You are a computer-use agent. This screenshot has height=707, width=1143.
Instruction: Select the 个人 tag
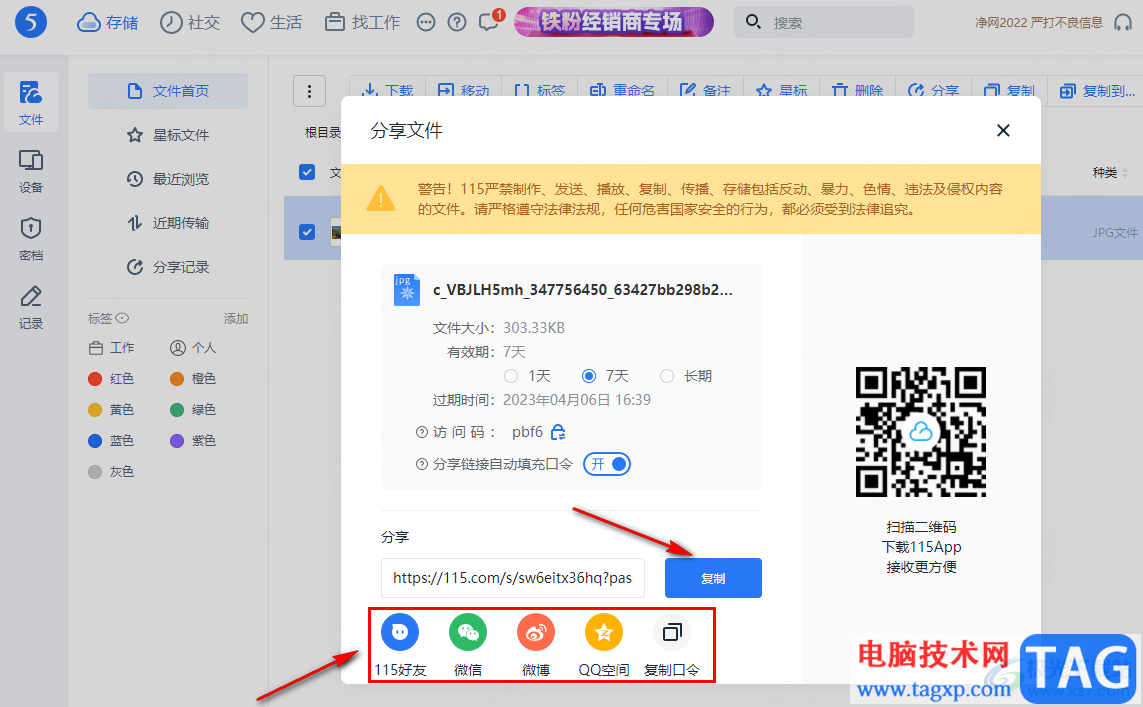pos(193,348)
